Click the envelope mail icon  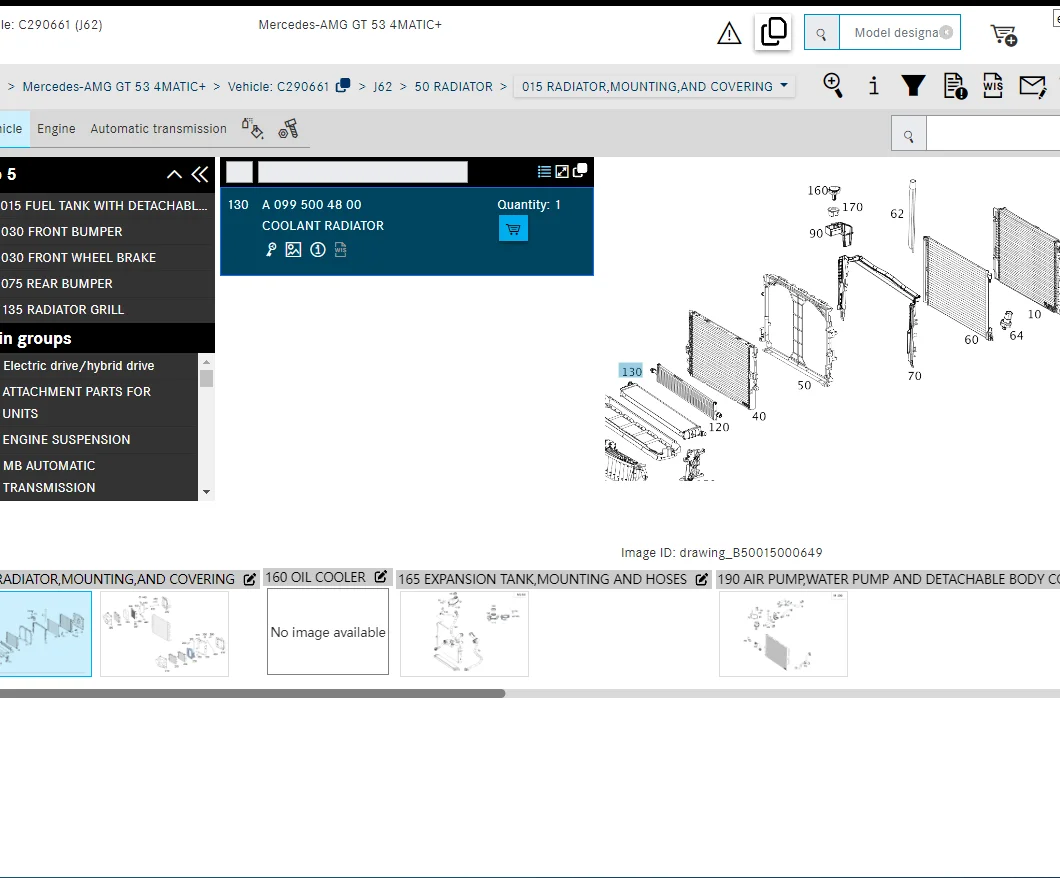tap(1032, 87)
